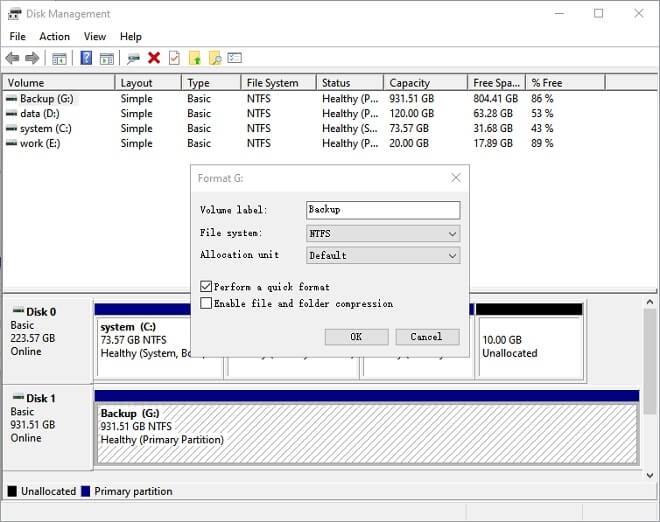
Task: Open the View menu
Action: click(x=95, y=37)
